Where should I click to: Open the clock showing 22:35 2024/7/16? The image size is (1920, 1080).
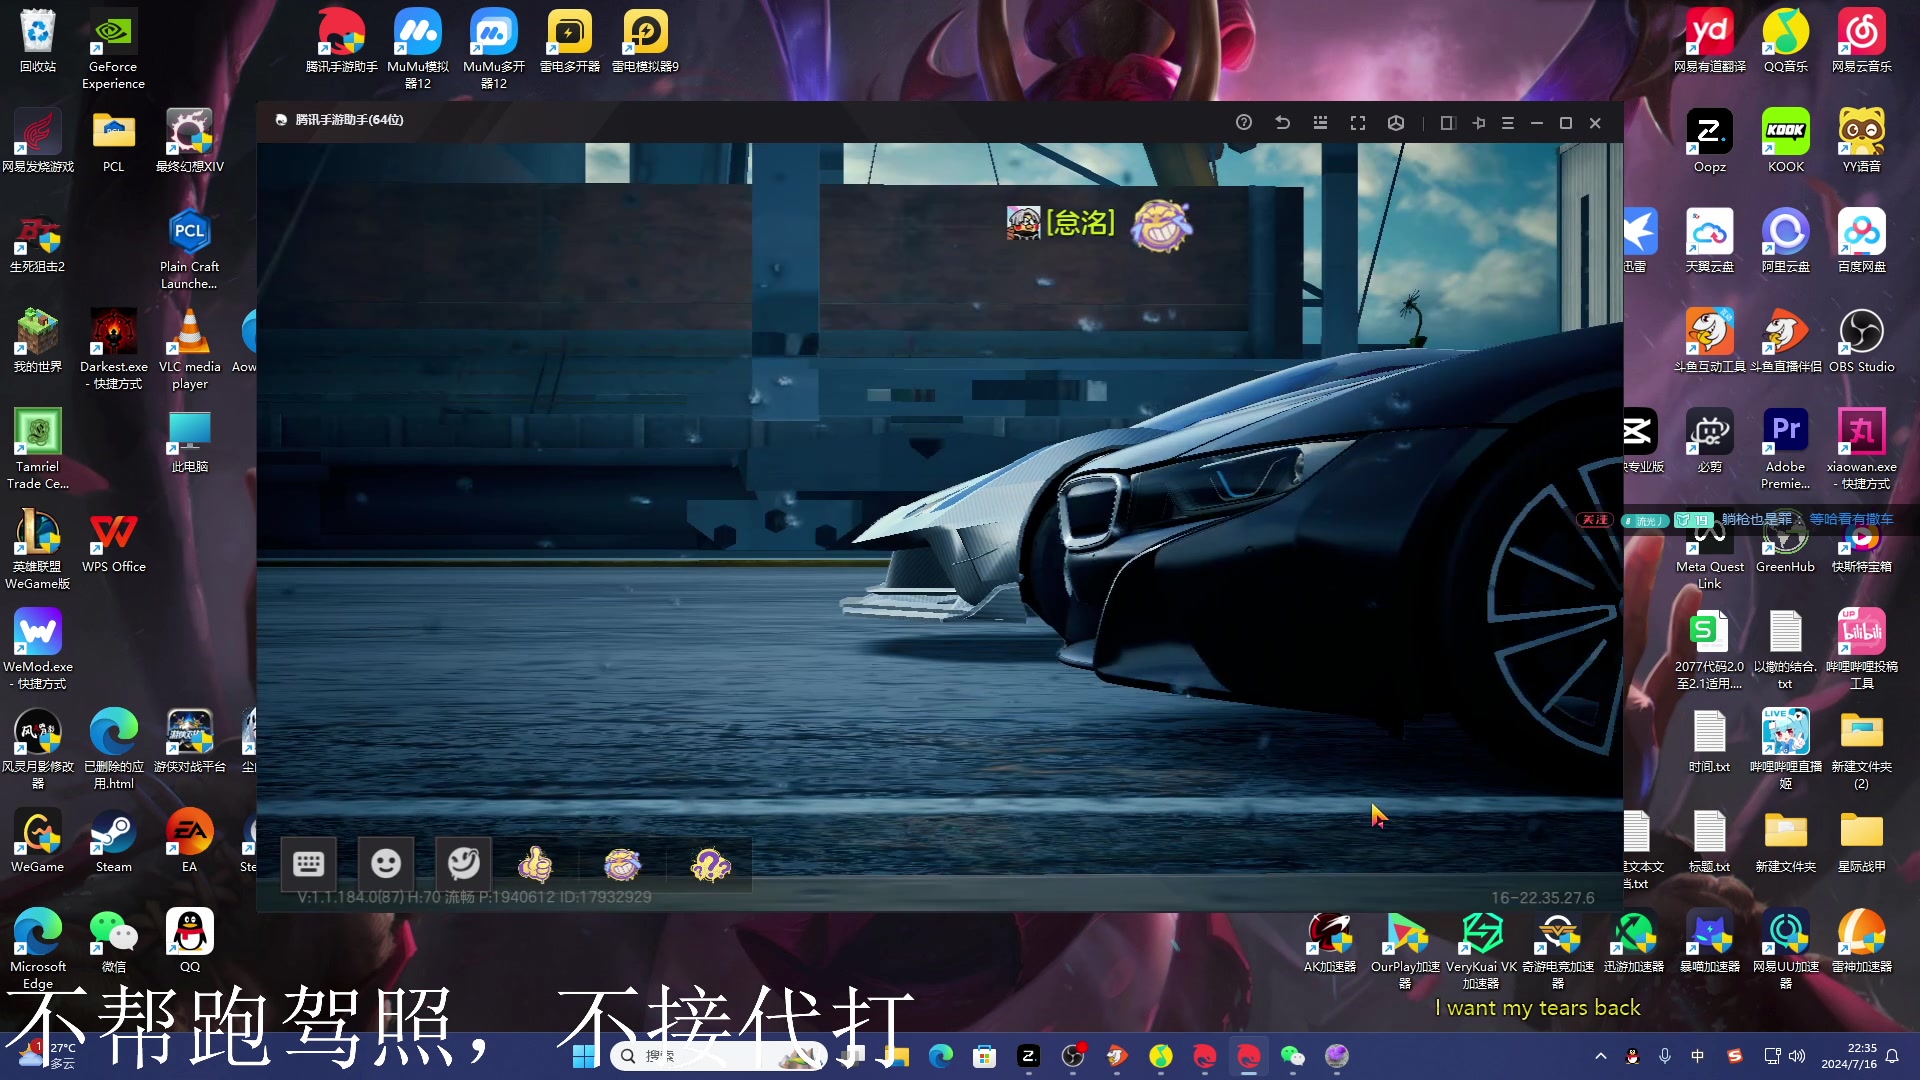(x=1850, y=1056)
